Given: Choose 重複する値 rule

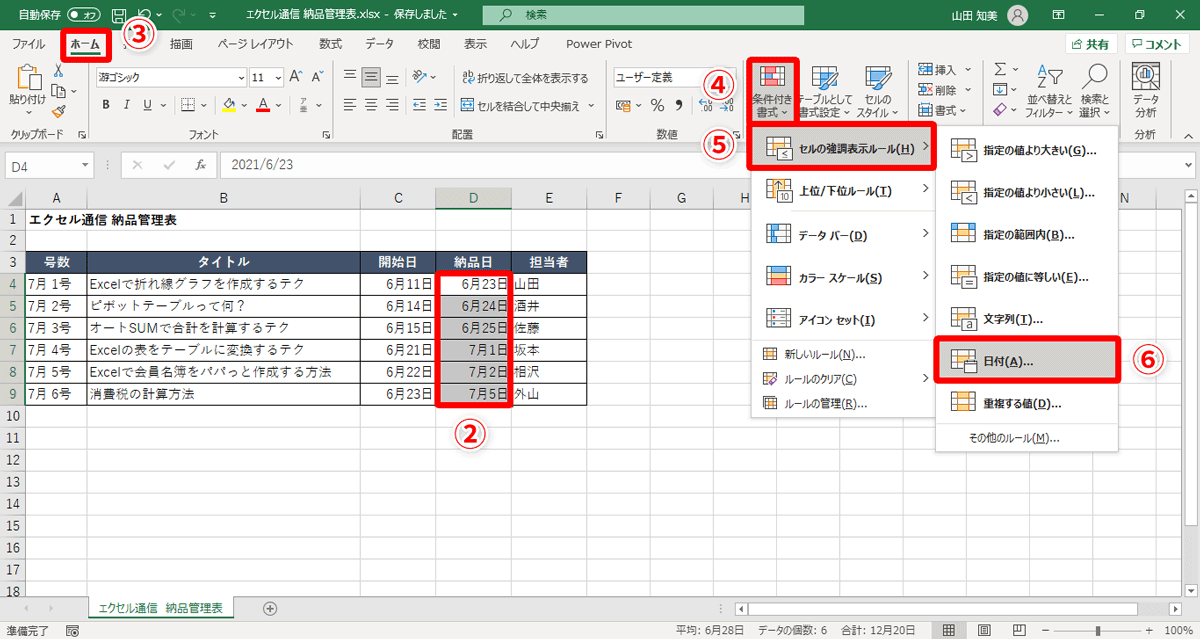Looking at the screenshot, I should click(x=1027, y=403).
